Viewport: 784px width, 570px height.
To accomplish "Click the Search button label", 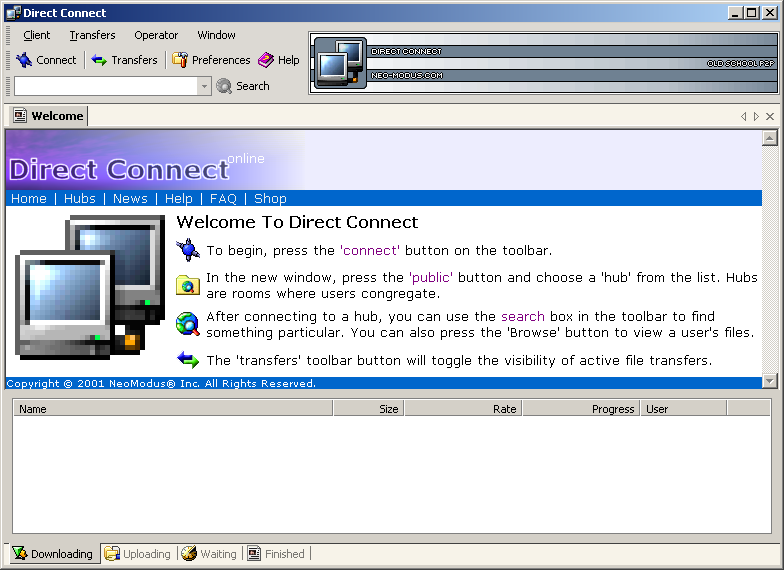I will tap(252, 86).
